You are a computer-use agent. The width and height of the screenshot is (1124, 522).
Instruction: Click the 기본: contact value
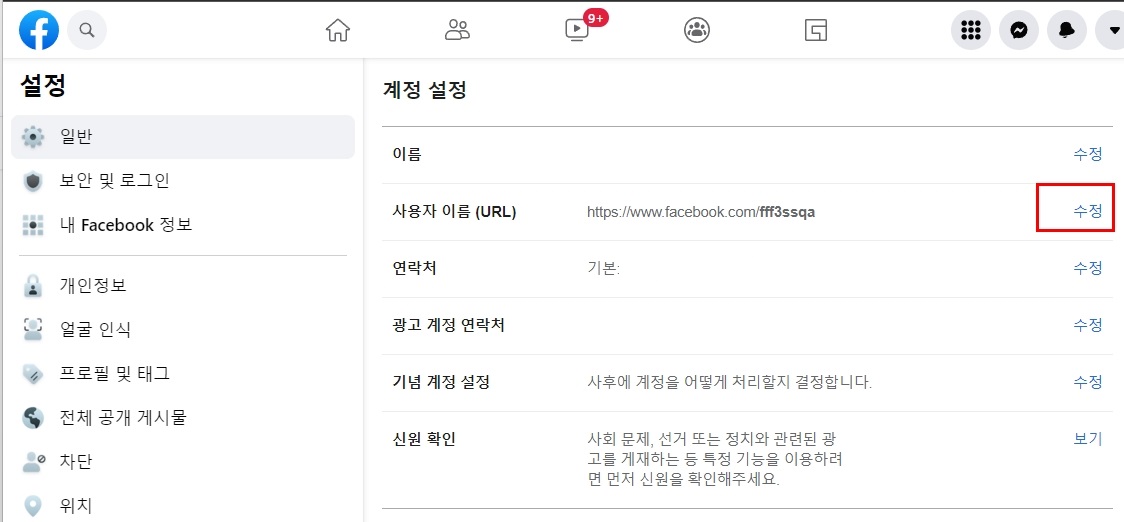(x=603, y=268)
